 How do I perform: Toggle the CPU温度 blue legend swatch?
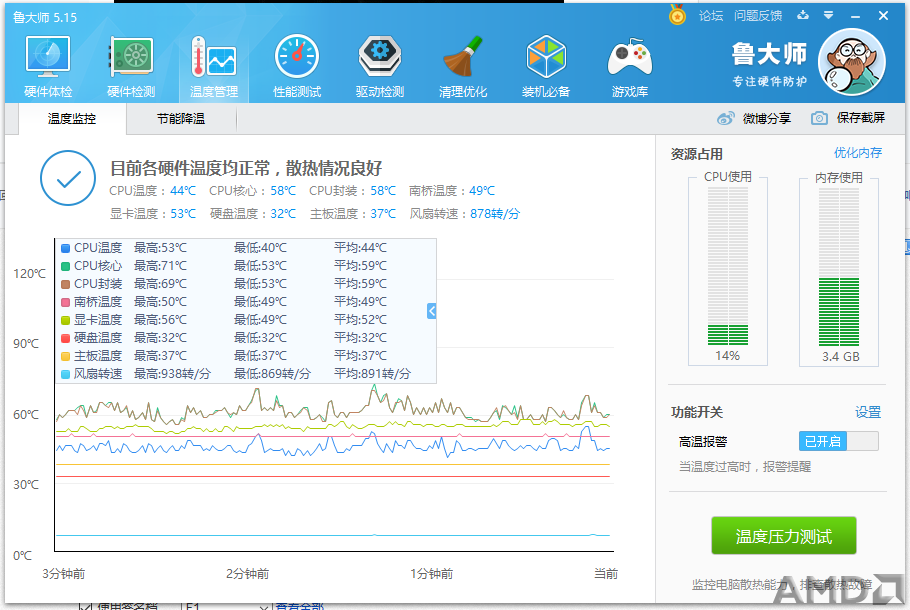pos(66,248)
